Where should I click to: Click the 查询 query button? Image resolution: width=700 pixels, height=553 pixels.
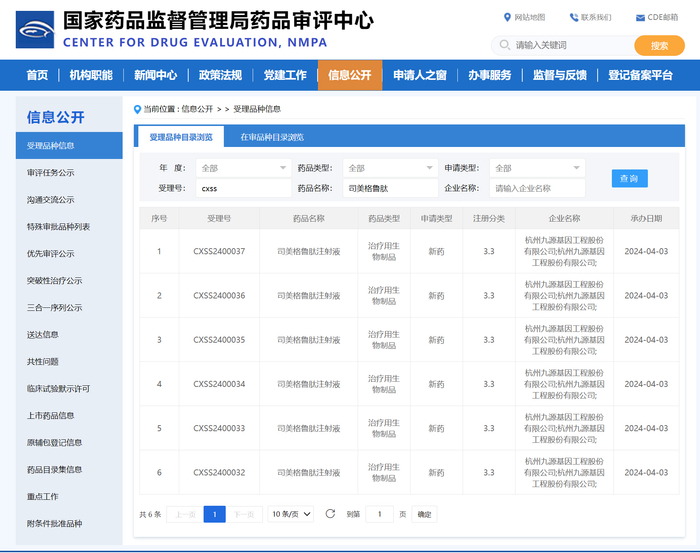[x=629, y=178]
